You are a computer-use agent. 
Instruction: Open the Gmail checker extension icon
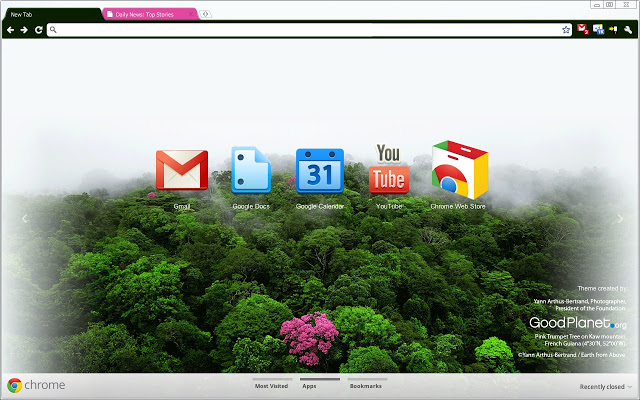582,29
